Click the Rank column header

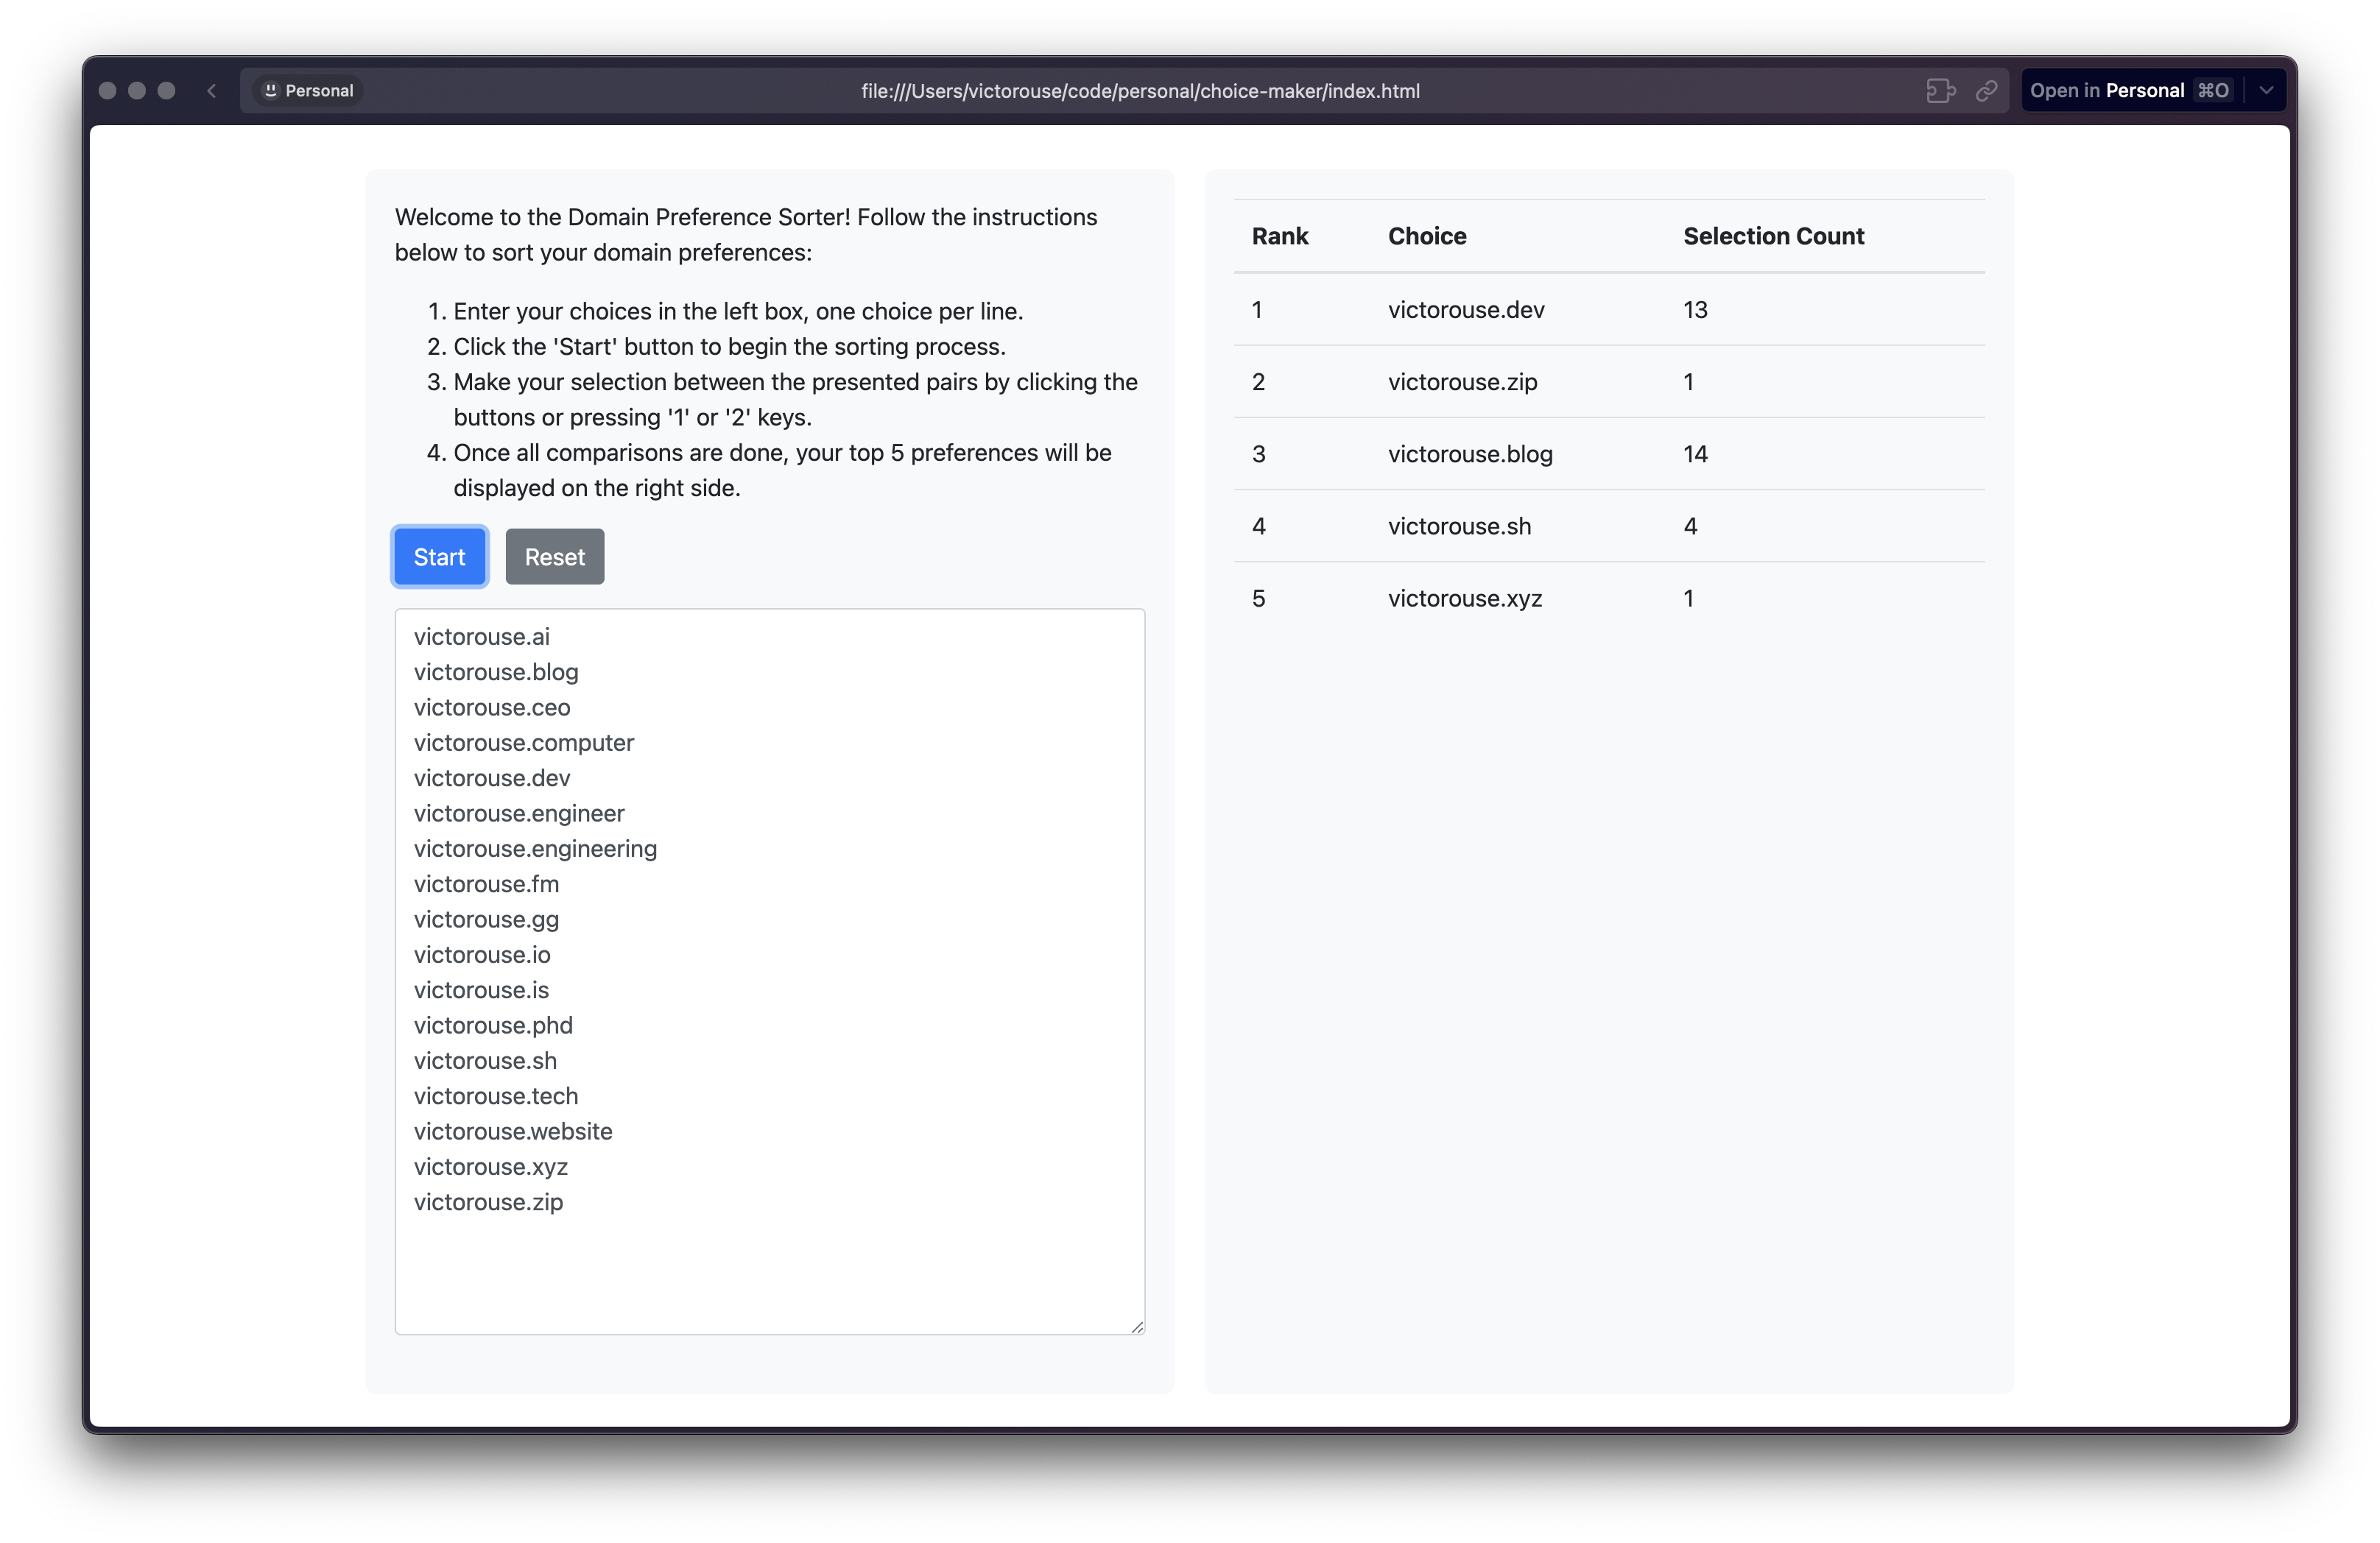click(1279, 236)
